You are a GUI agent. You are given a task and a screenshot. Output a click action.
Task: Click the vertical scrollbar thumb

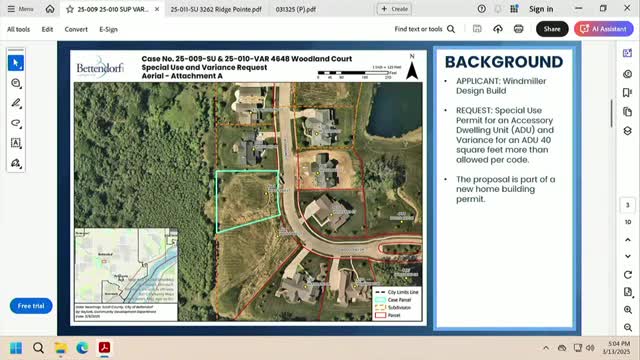coord(611,113)
